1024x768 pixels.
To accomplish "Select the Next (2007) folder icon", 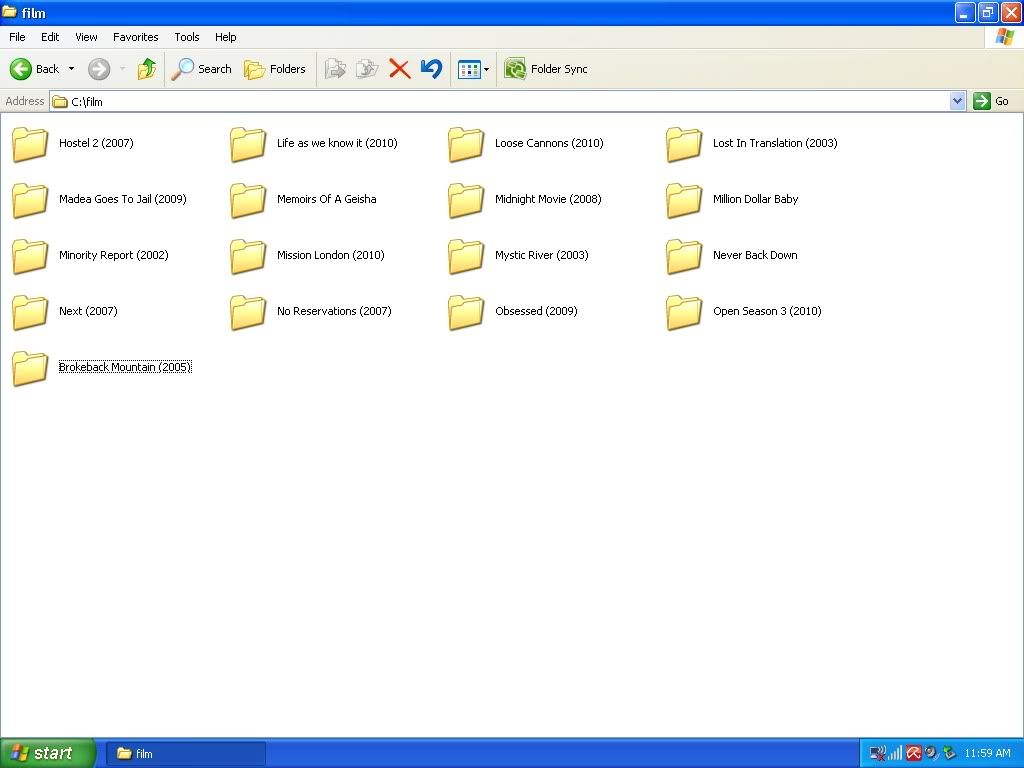I will [x=30, y=312].
